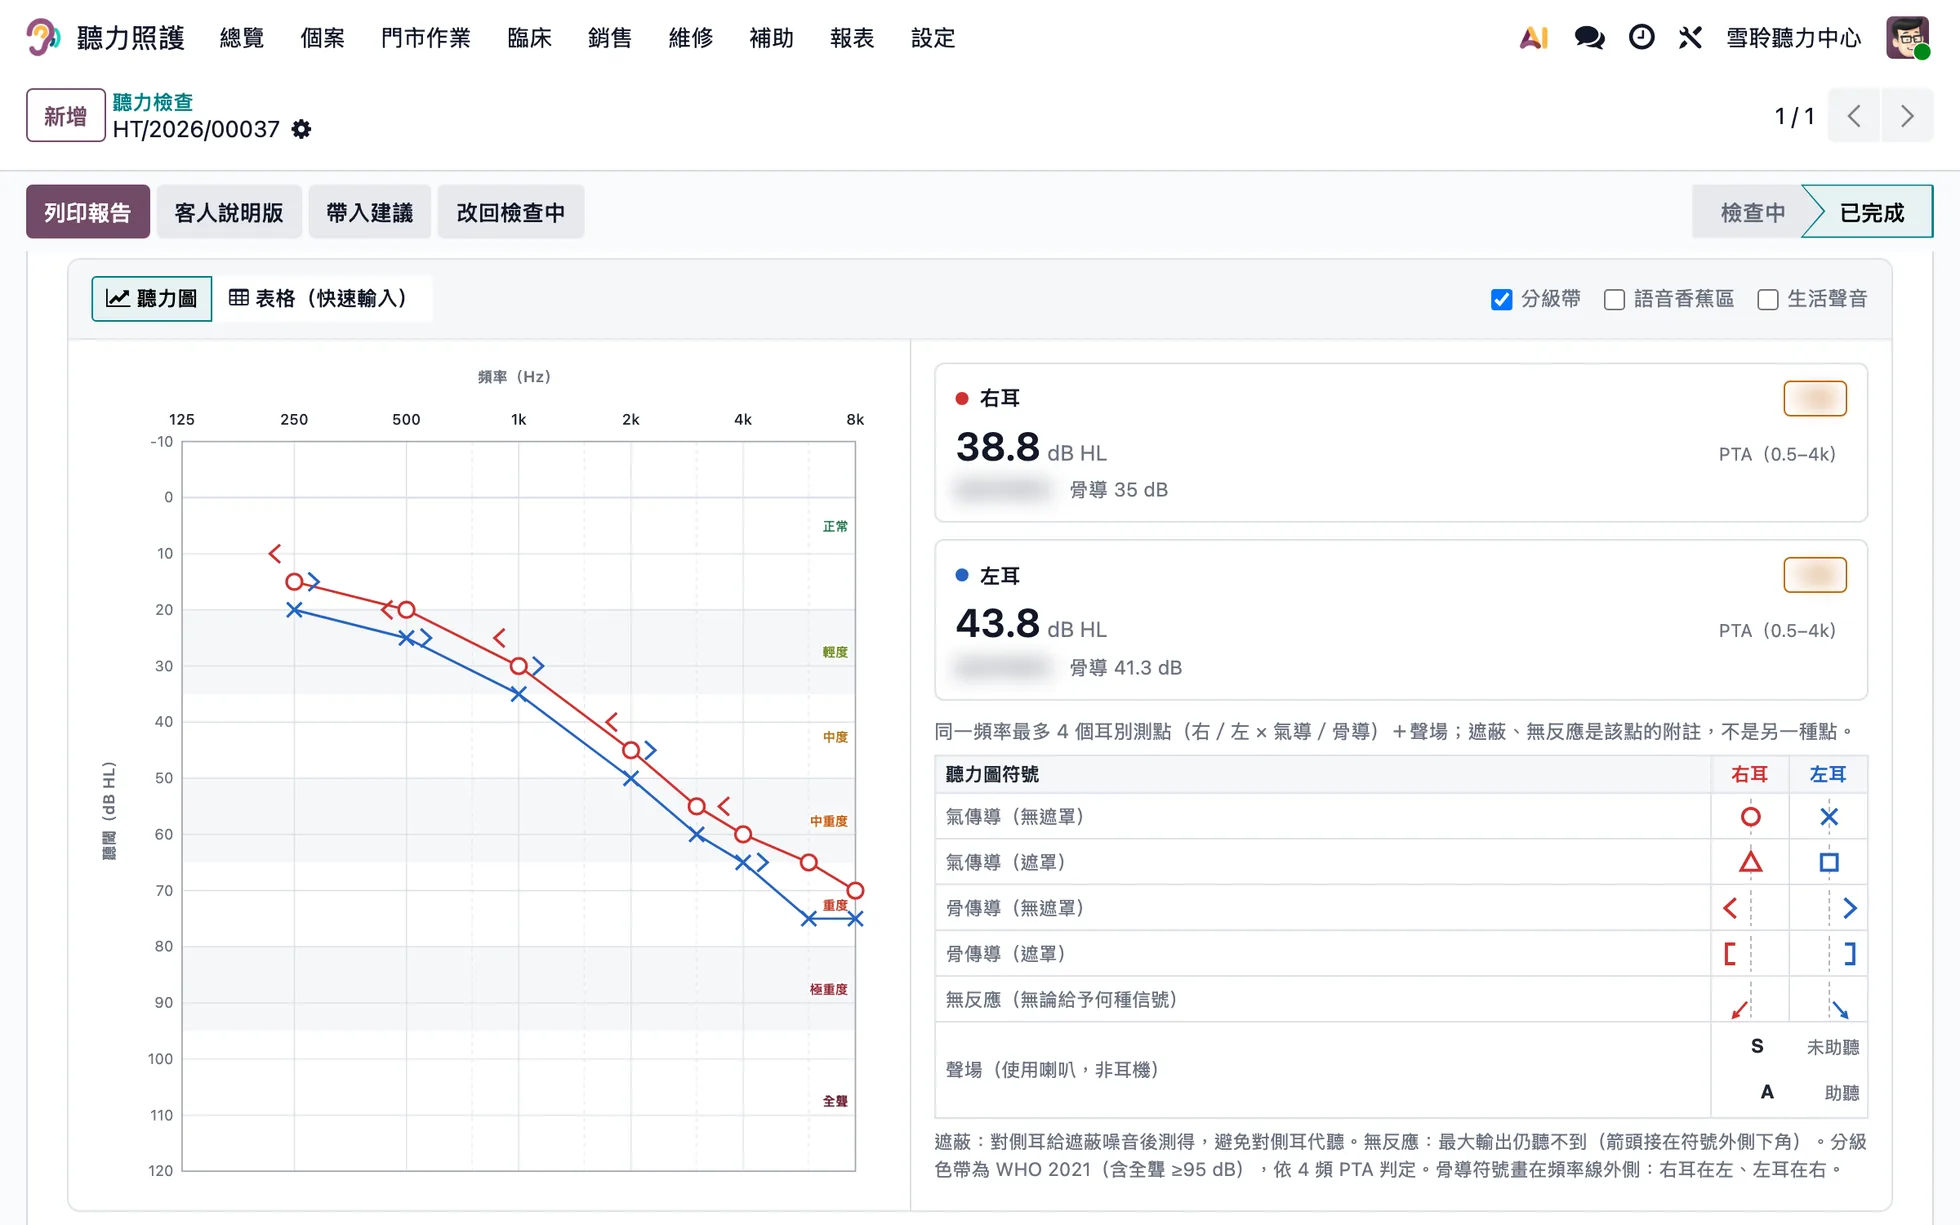Uncheck the 分級帶 checkbox
Image resolution: width=1960 pixels, height=1225 pixels.
coord(1501,299)
